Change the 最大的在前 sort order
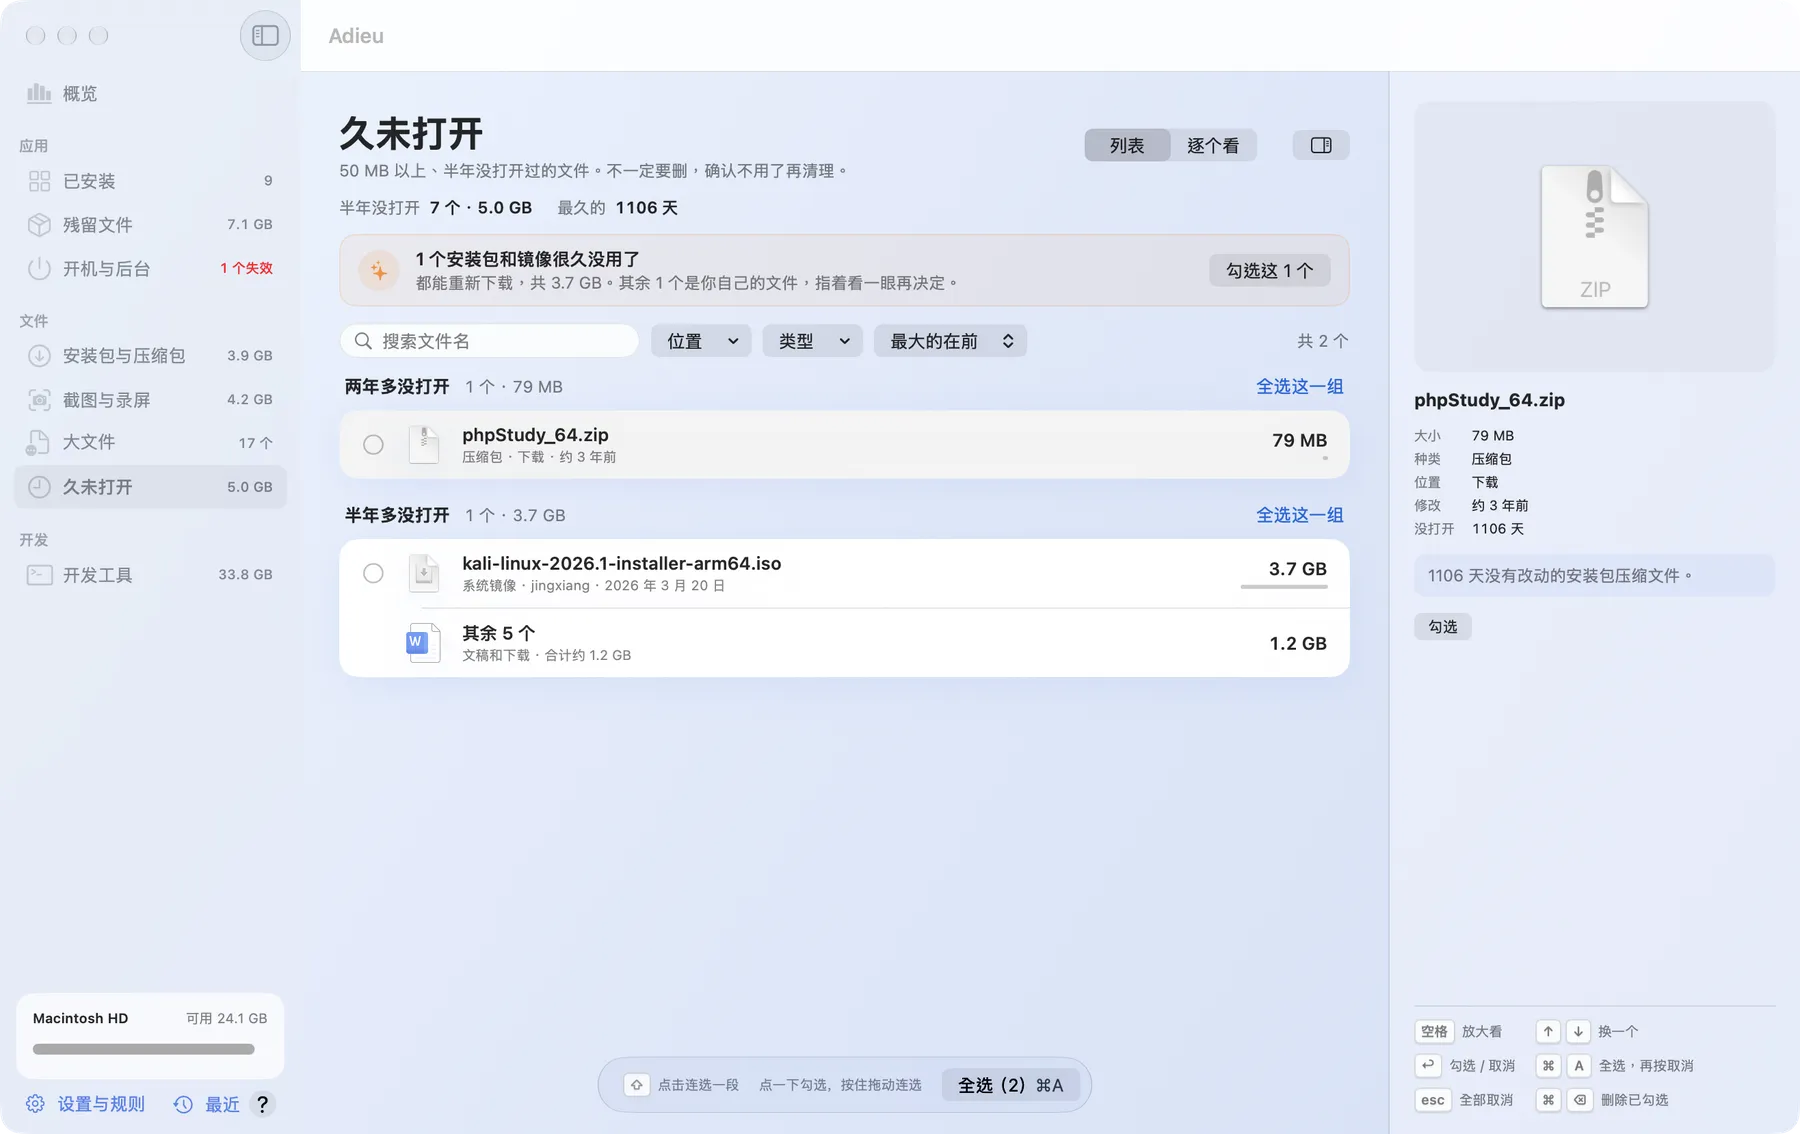Screen dimensions: 1800x1134 point(950,341)
